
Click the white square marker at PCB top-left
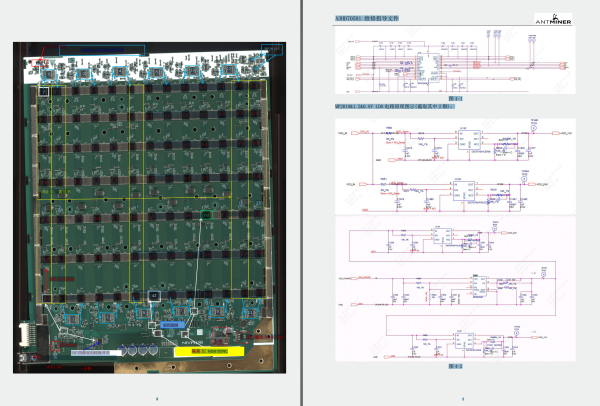[43, 91]
